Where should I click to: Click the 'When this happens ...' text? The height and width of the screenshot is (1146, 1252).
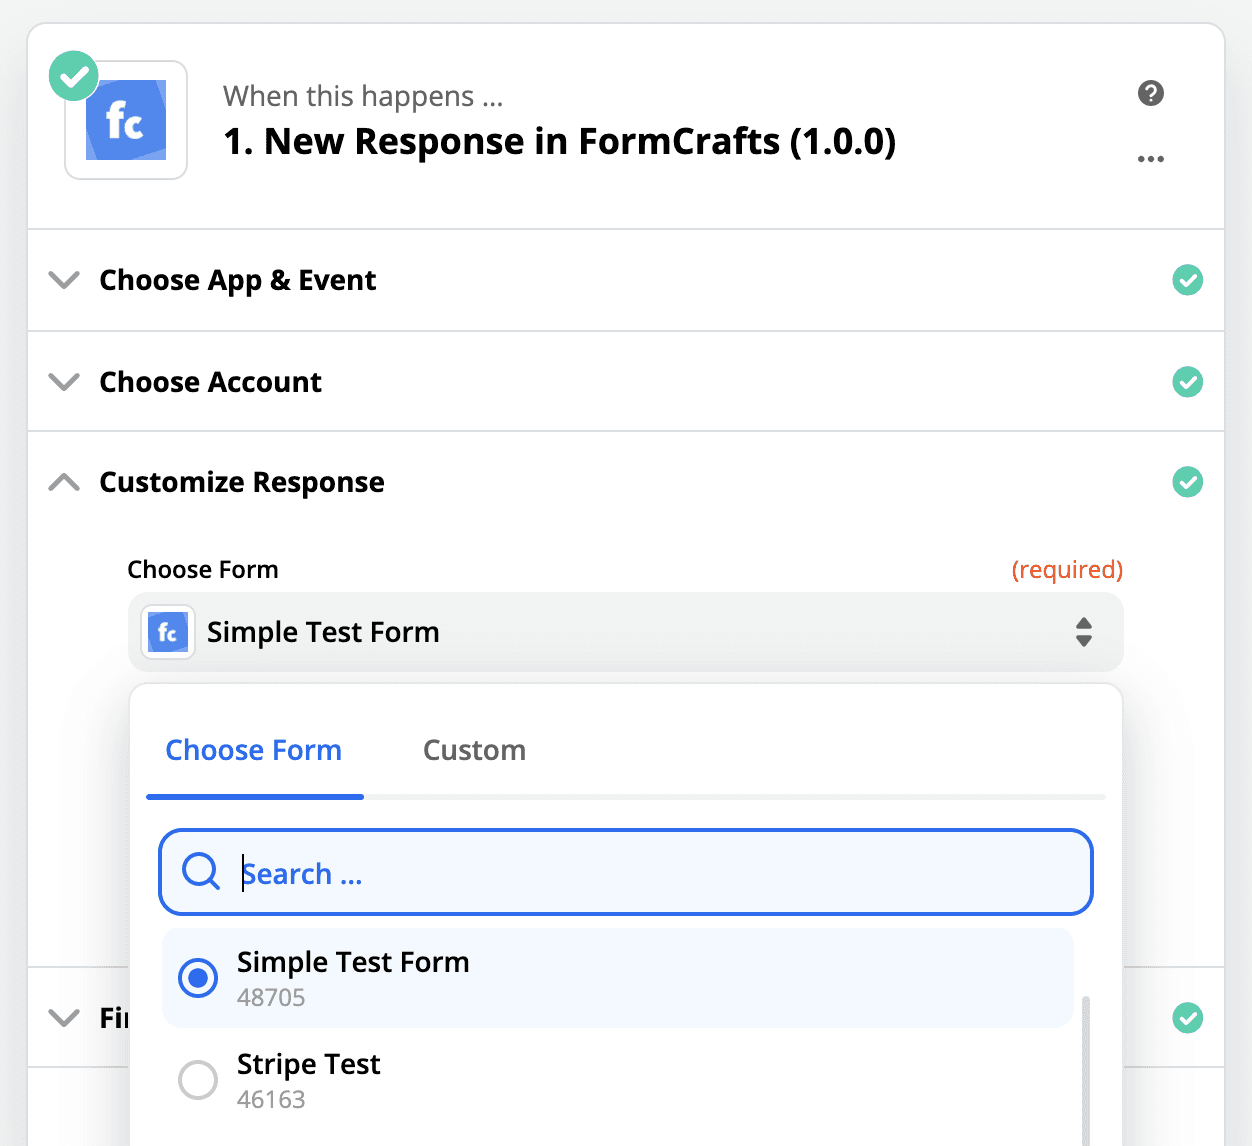(x=363, y=96)
